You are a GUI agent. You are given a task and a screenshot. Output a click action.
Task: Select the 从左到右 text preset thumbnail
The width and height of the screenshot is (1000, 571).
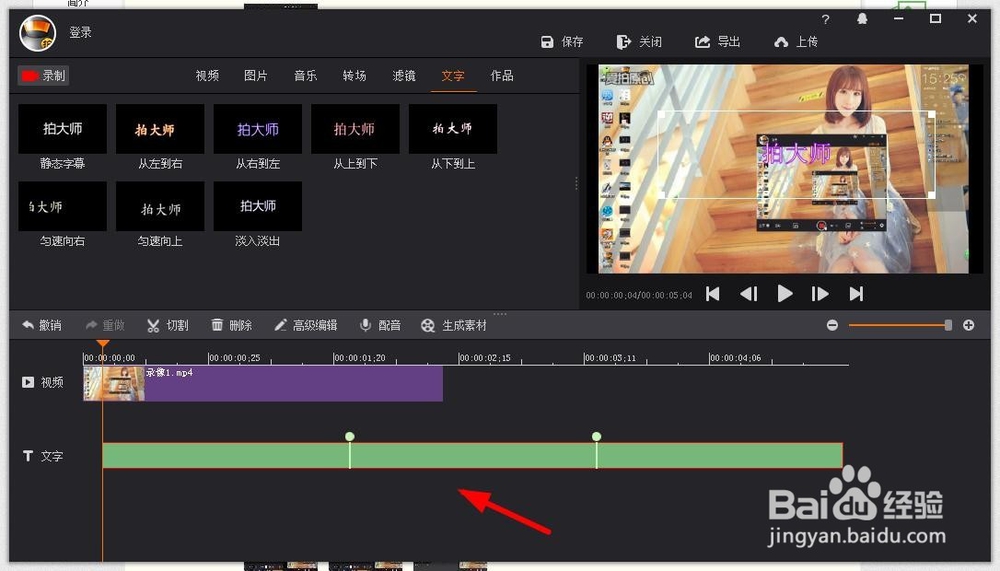click(160, 129)
